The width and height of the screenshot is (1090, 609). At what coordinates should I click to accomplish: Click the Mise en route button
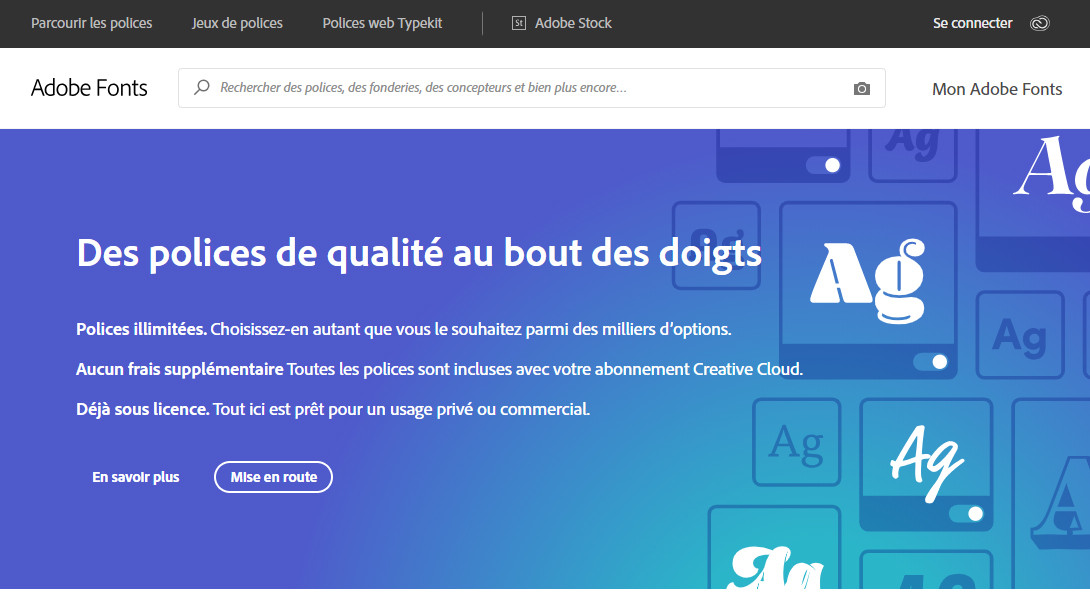(273, 477)
